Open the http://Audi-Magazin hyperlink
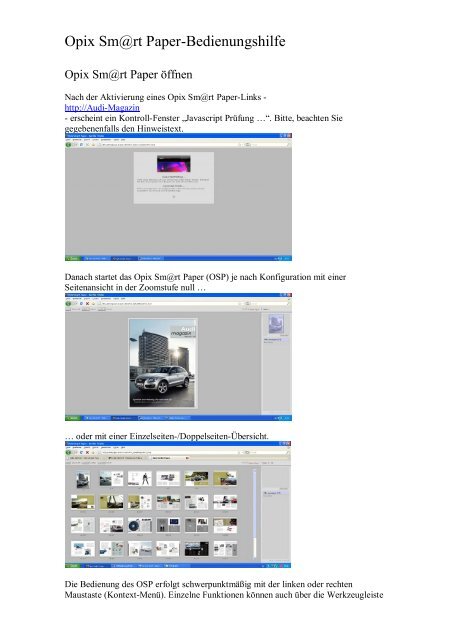Image resolution: width=453 pixels, height=640 pixels. pyautogui.click(x=102, y=108)
